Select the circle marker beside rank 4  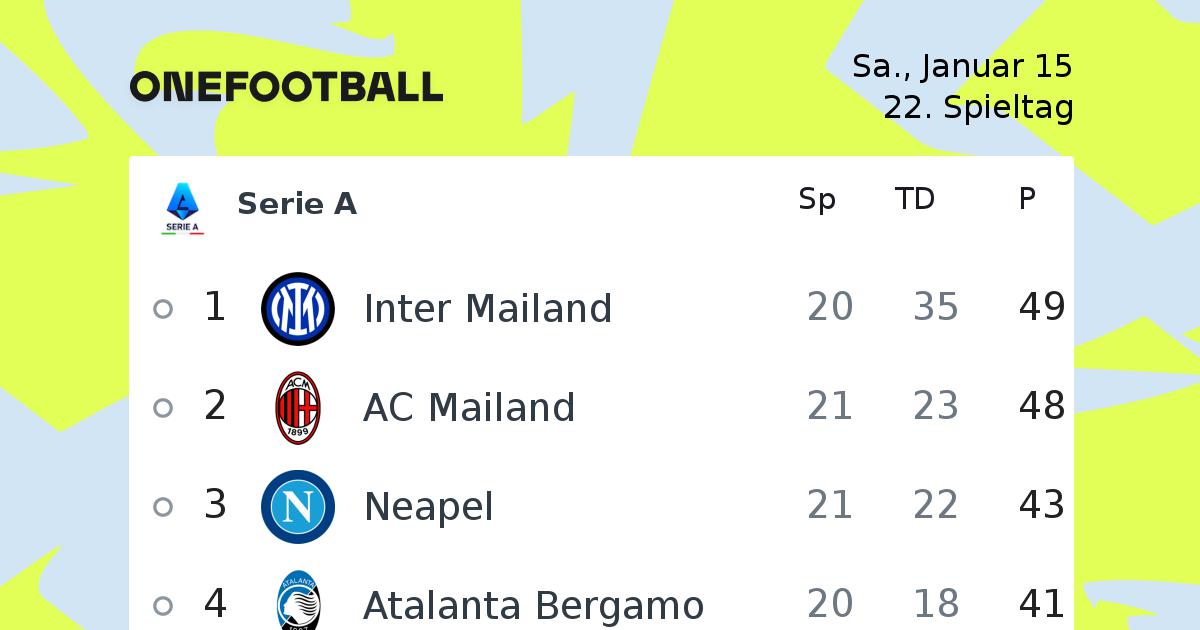tap(163, 606)
